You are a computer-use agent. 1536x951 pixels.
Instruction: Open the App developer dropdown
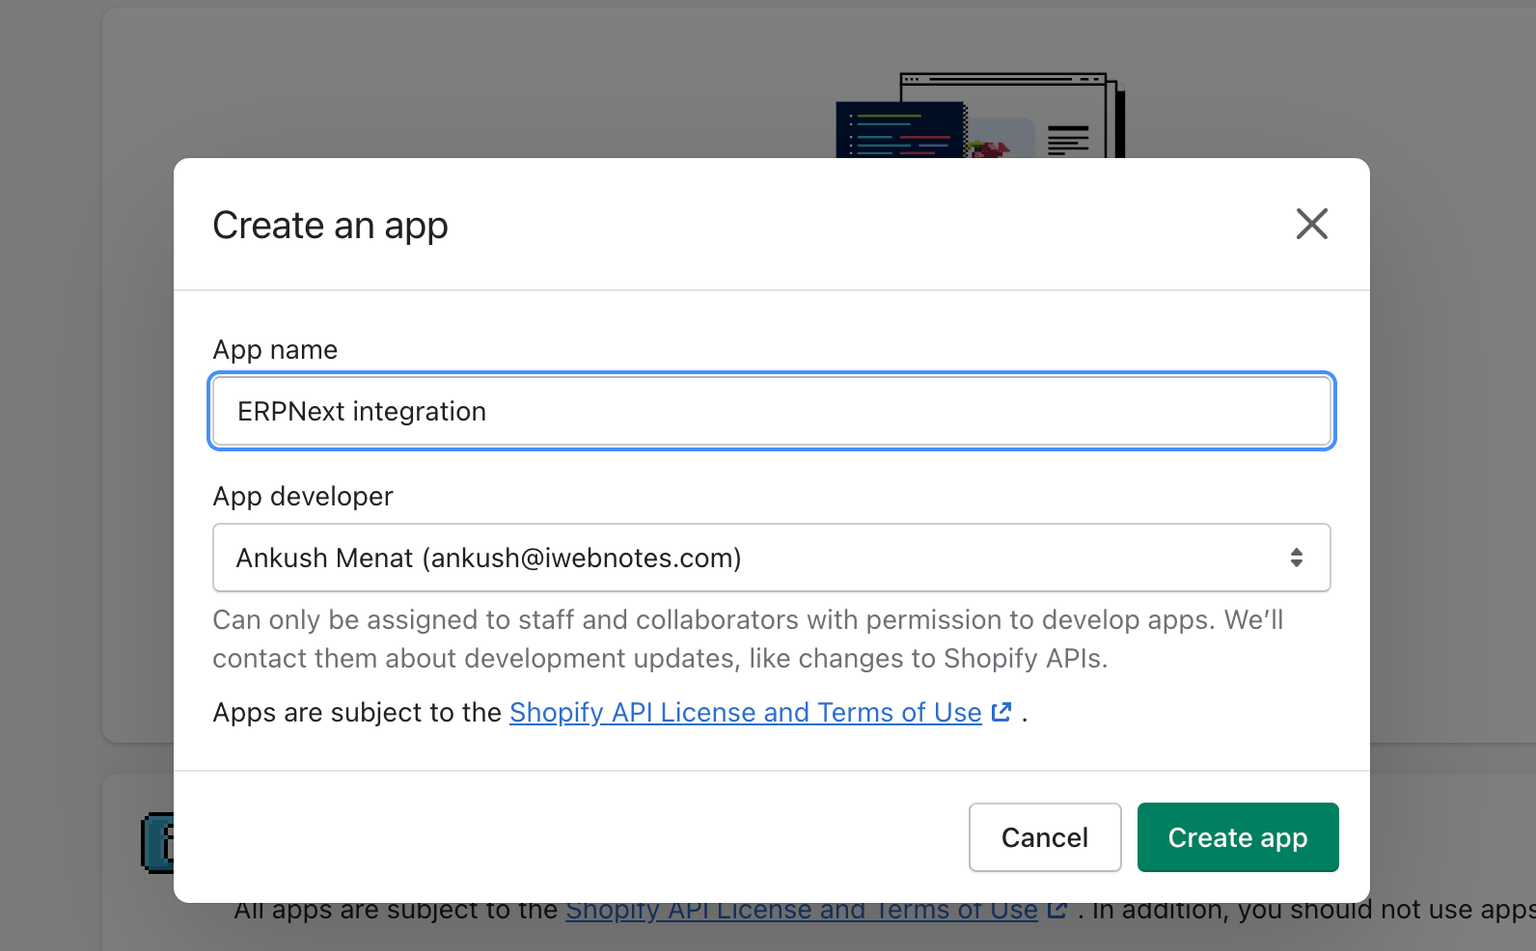[770, 558]
